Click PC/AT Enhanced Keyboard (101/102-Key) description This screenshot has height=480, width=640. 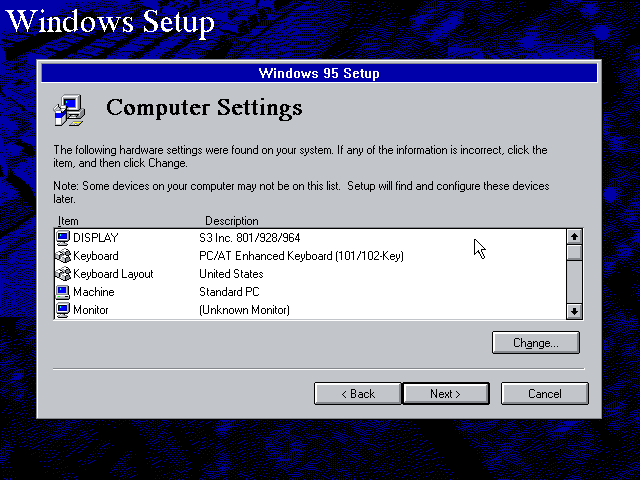coord(301,256)
